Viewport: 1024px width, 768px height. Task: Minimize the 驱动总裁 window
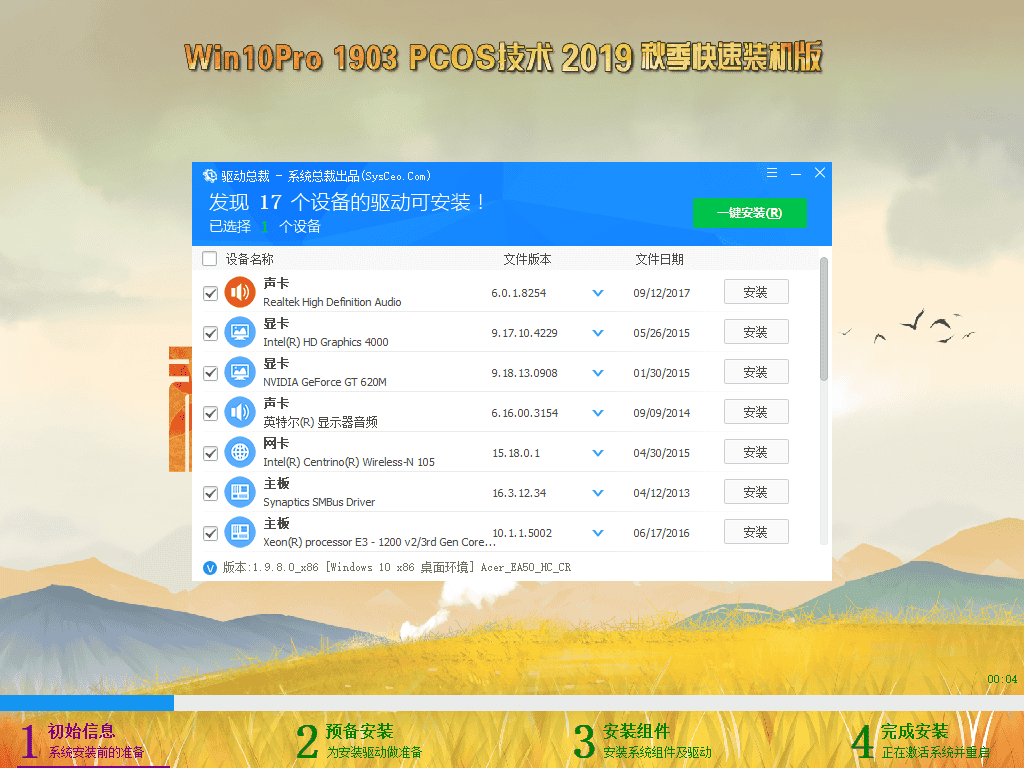point(796,174)
